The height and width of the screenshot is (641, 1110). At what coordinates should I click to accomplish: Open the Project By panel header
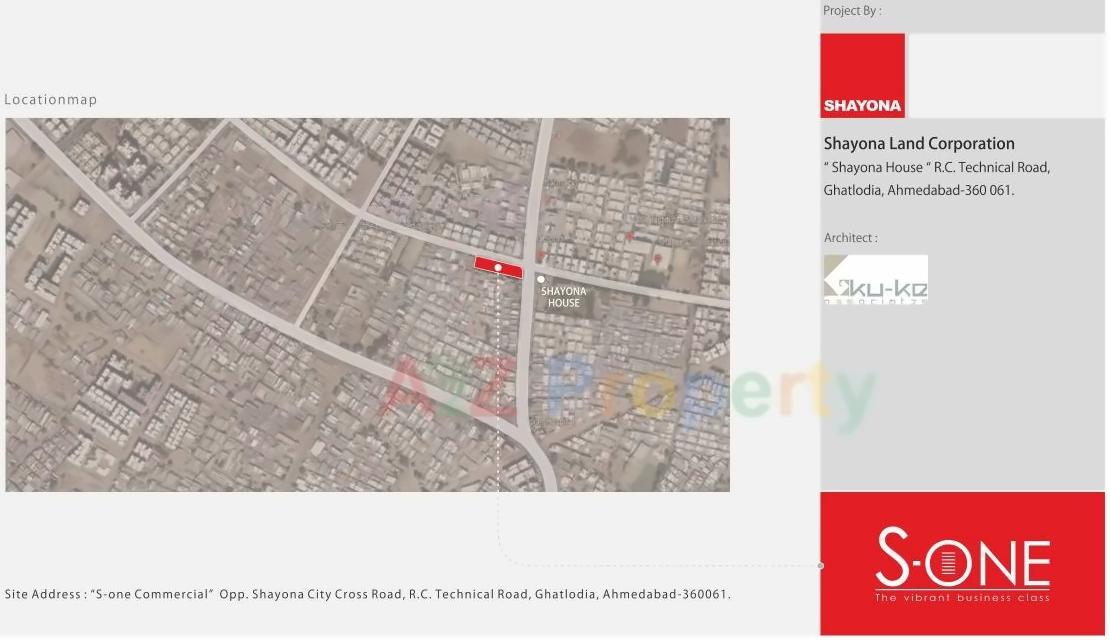tap(851, 10)
